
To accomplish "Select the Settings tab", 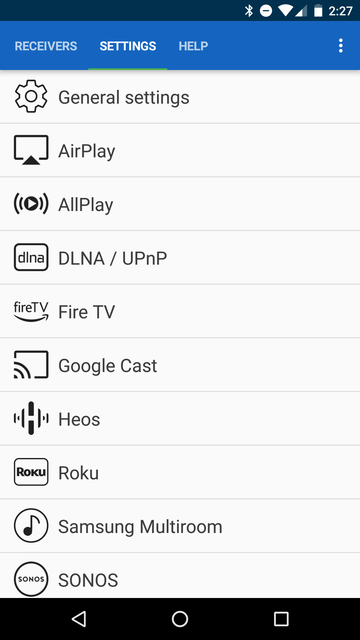I will (x=128, y=46).
